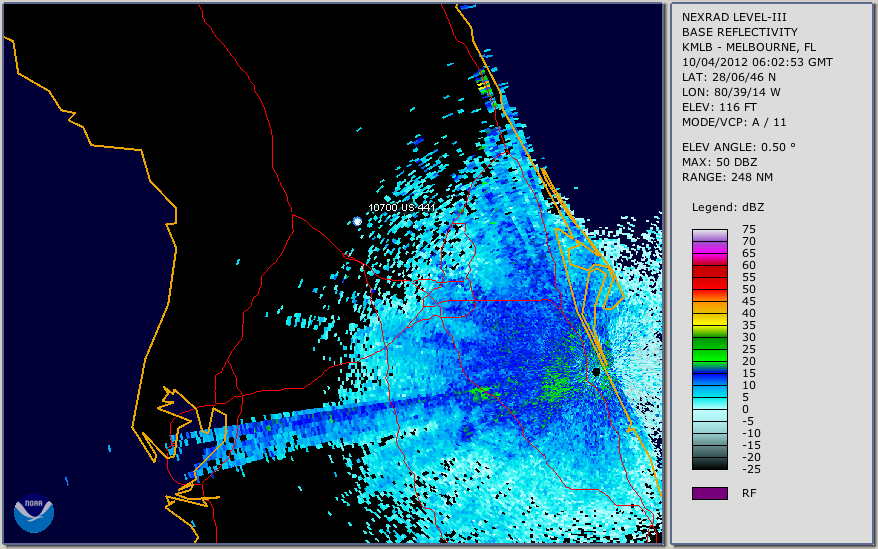
Task: Click the 'NEXRAD LEVEL-III' title text
Action: [x=734, y=17]
